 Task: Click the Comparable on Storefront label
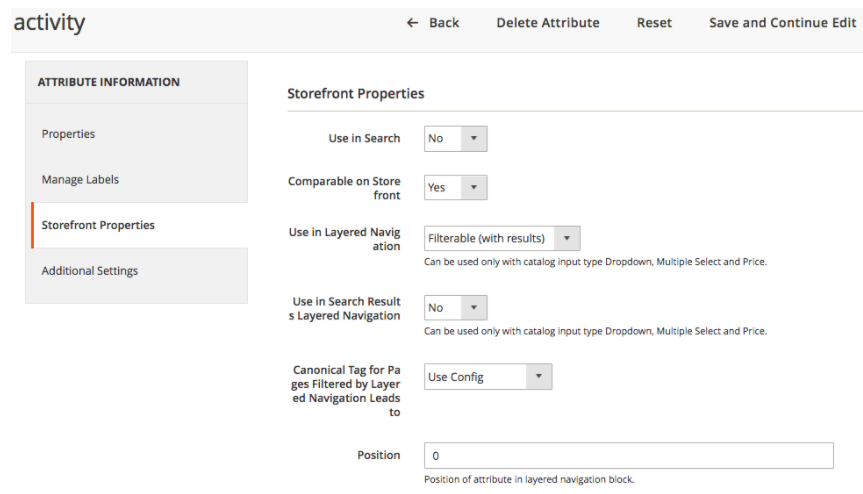point(344,188)
